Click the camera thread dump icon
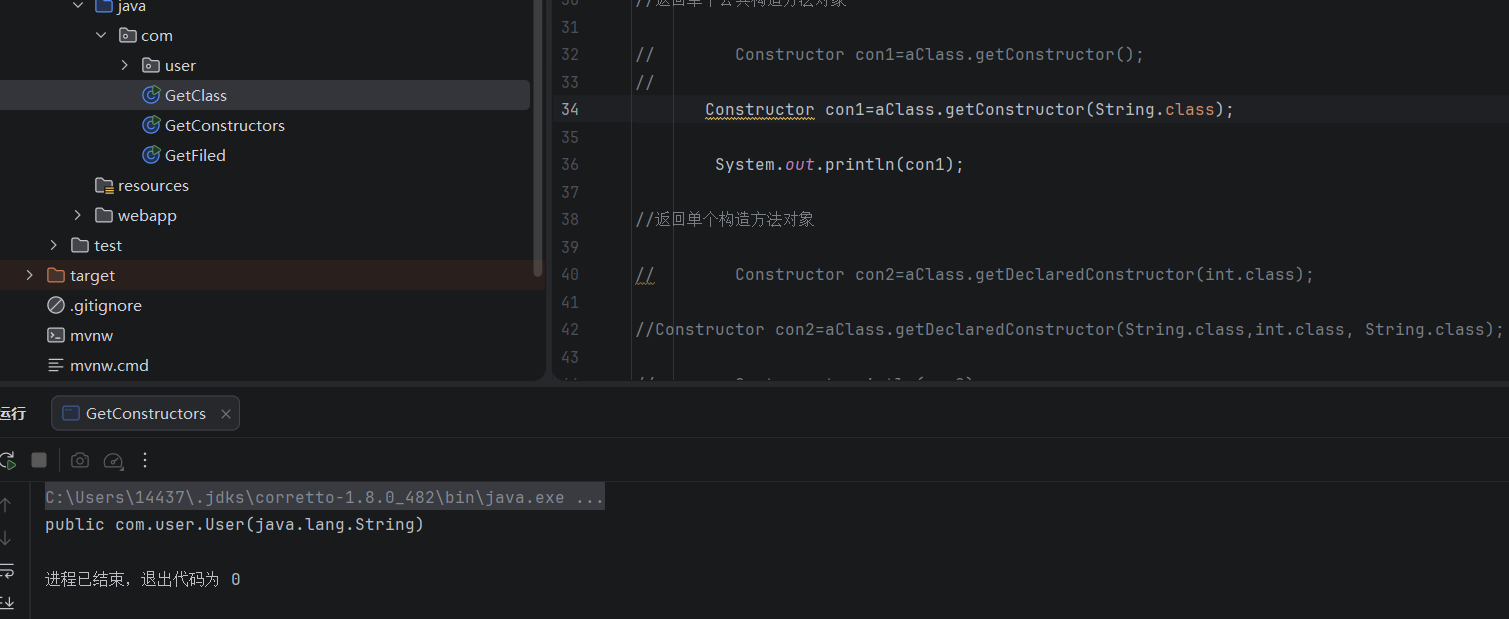Screen dimensions: 1509x619 [80, 460]
